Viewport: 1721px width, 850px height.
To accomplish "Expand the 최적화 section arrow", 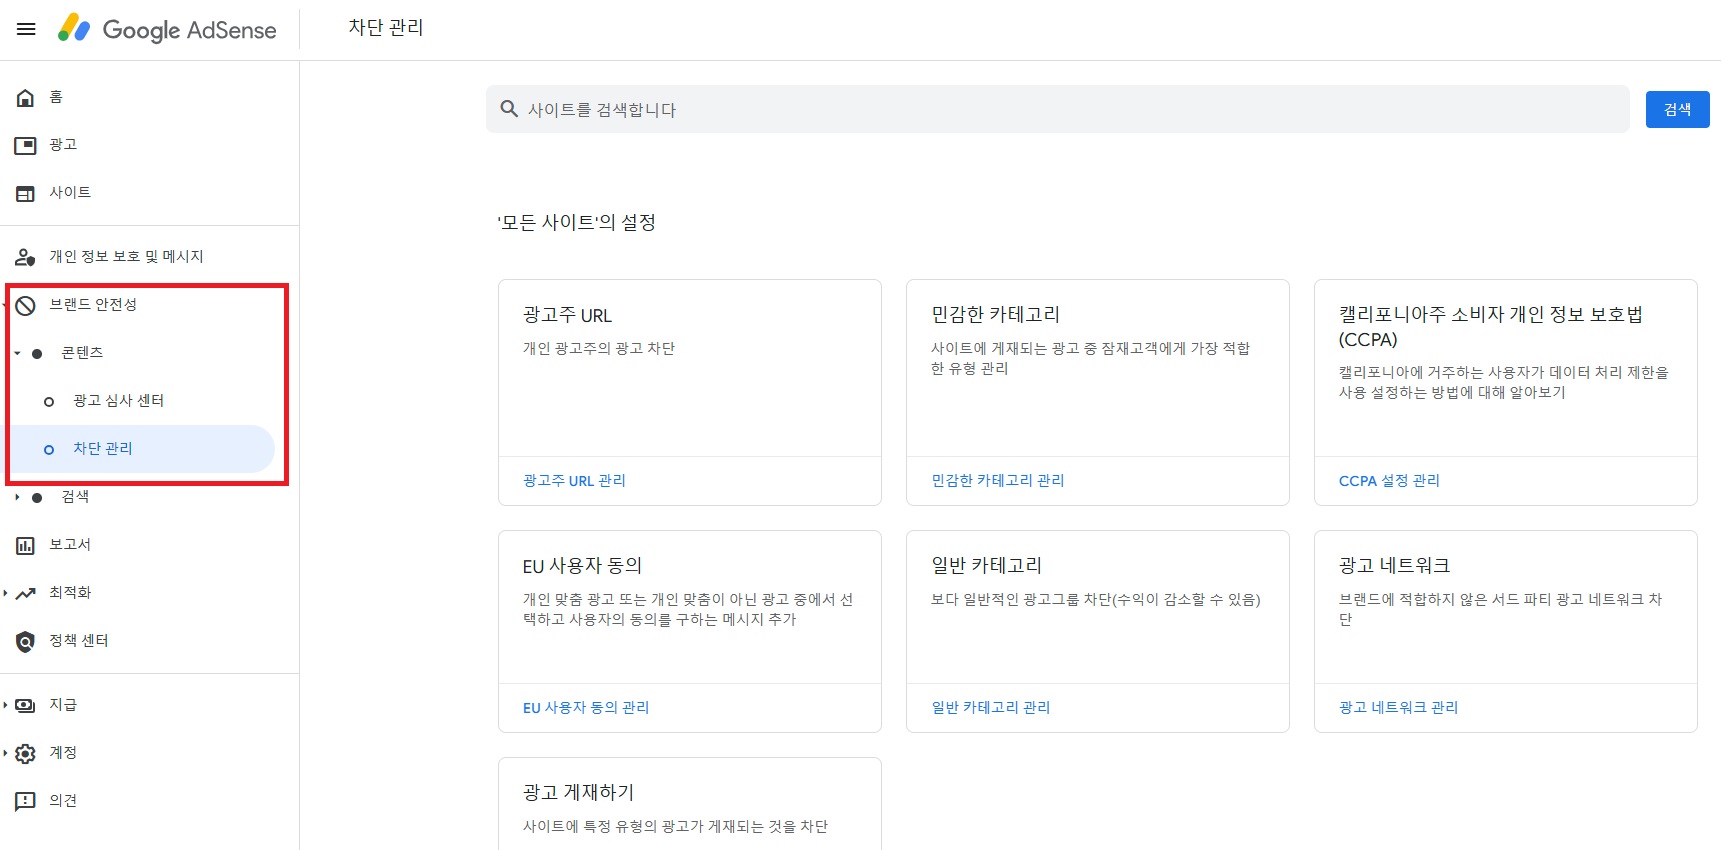I will (5, 593).
